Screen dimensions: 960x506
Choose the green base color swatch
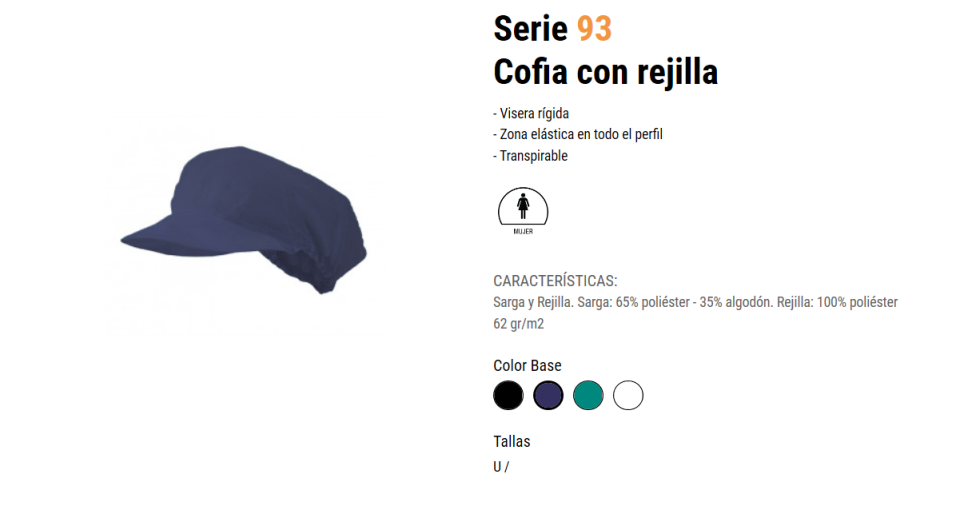point(588,395)
